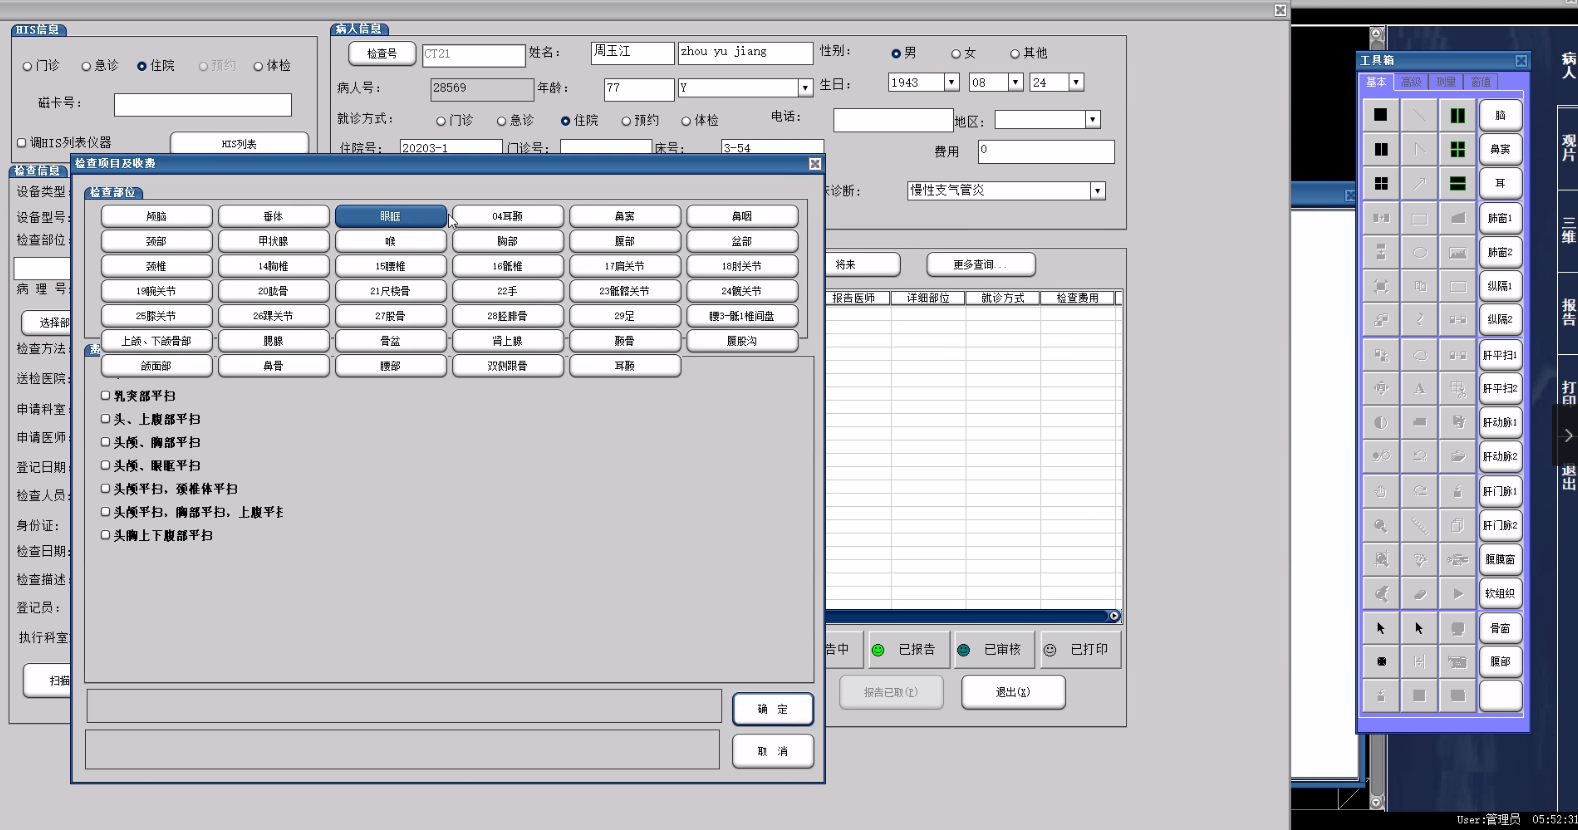Click the 磁卡号 input field
This screenshot has height=830, width=1578.
pos(203,105)
